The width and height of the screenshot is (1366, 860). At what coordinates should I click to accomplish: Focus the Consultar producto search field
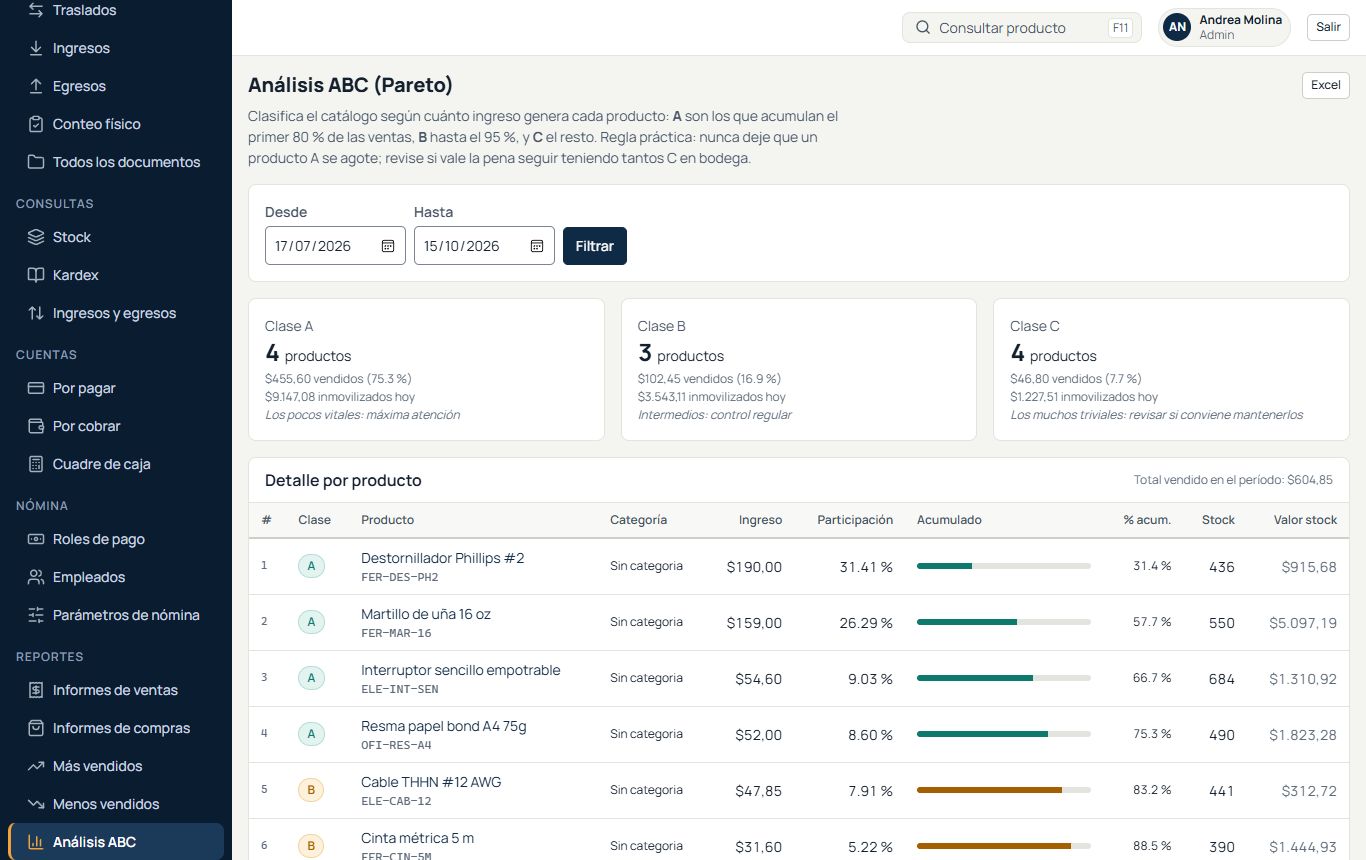click(1022, 28)
